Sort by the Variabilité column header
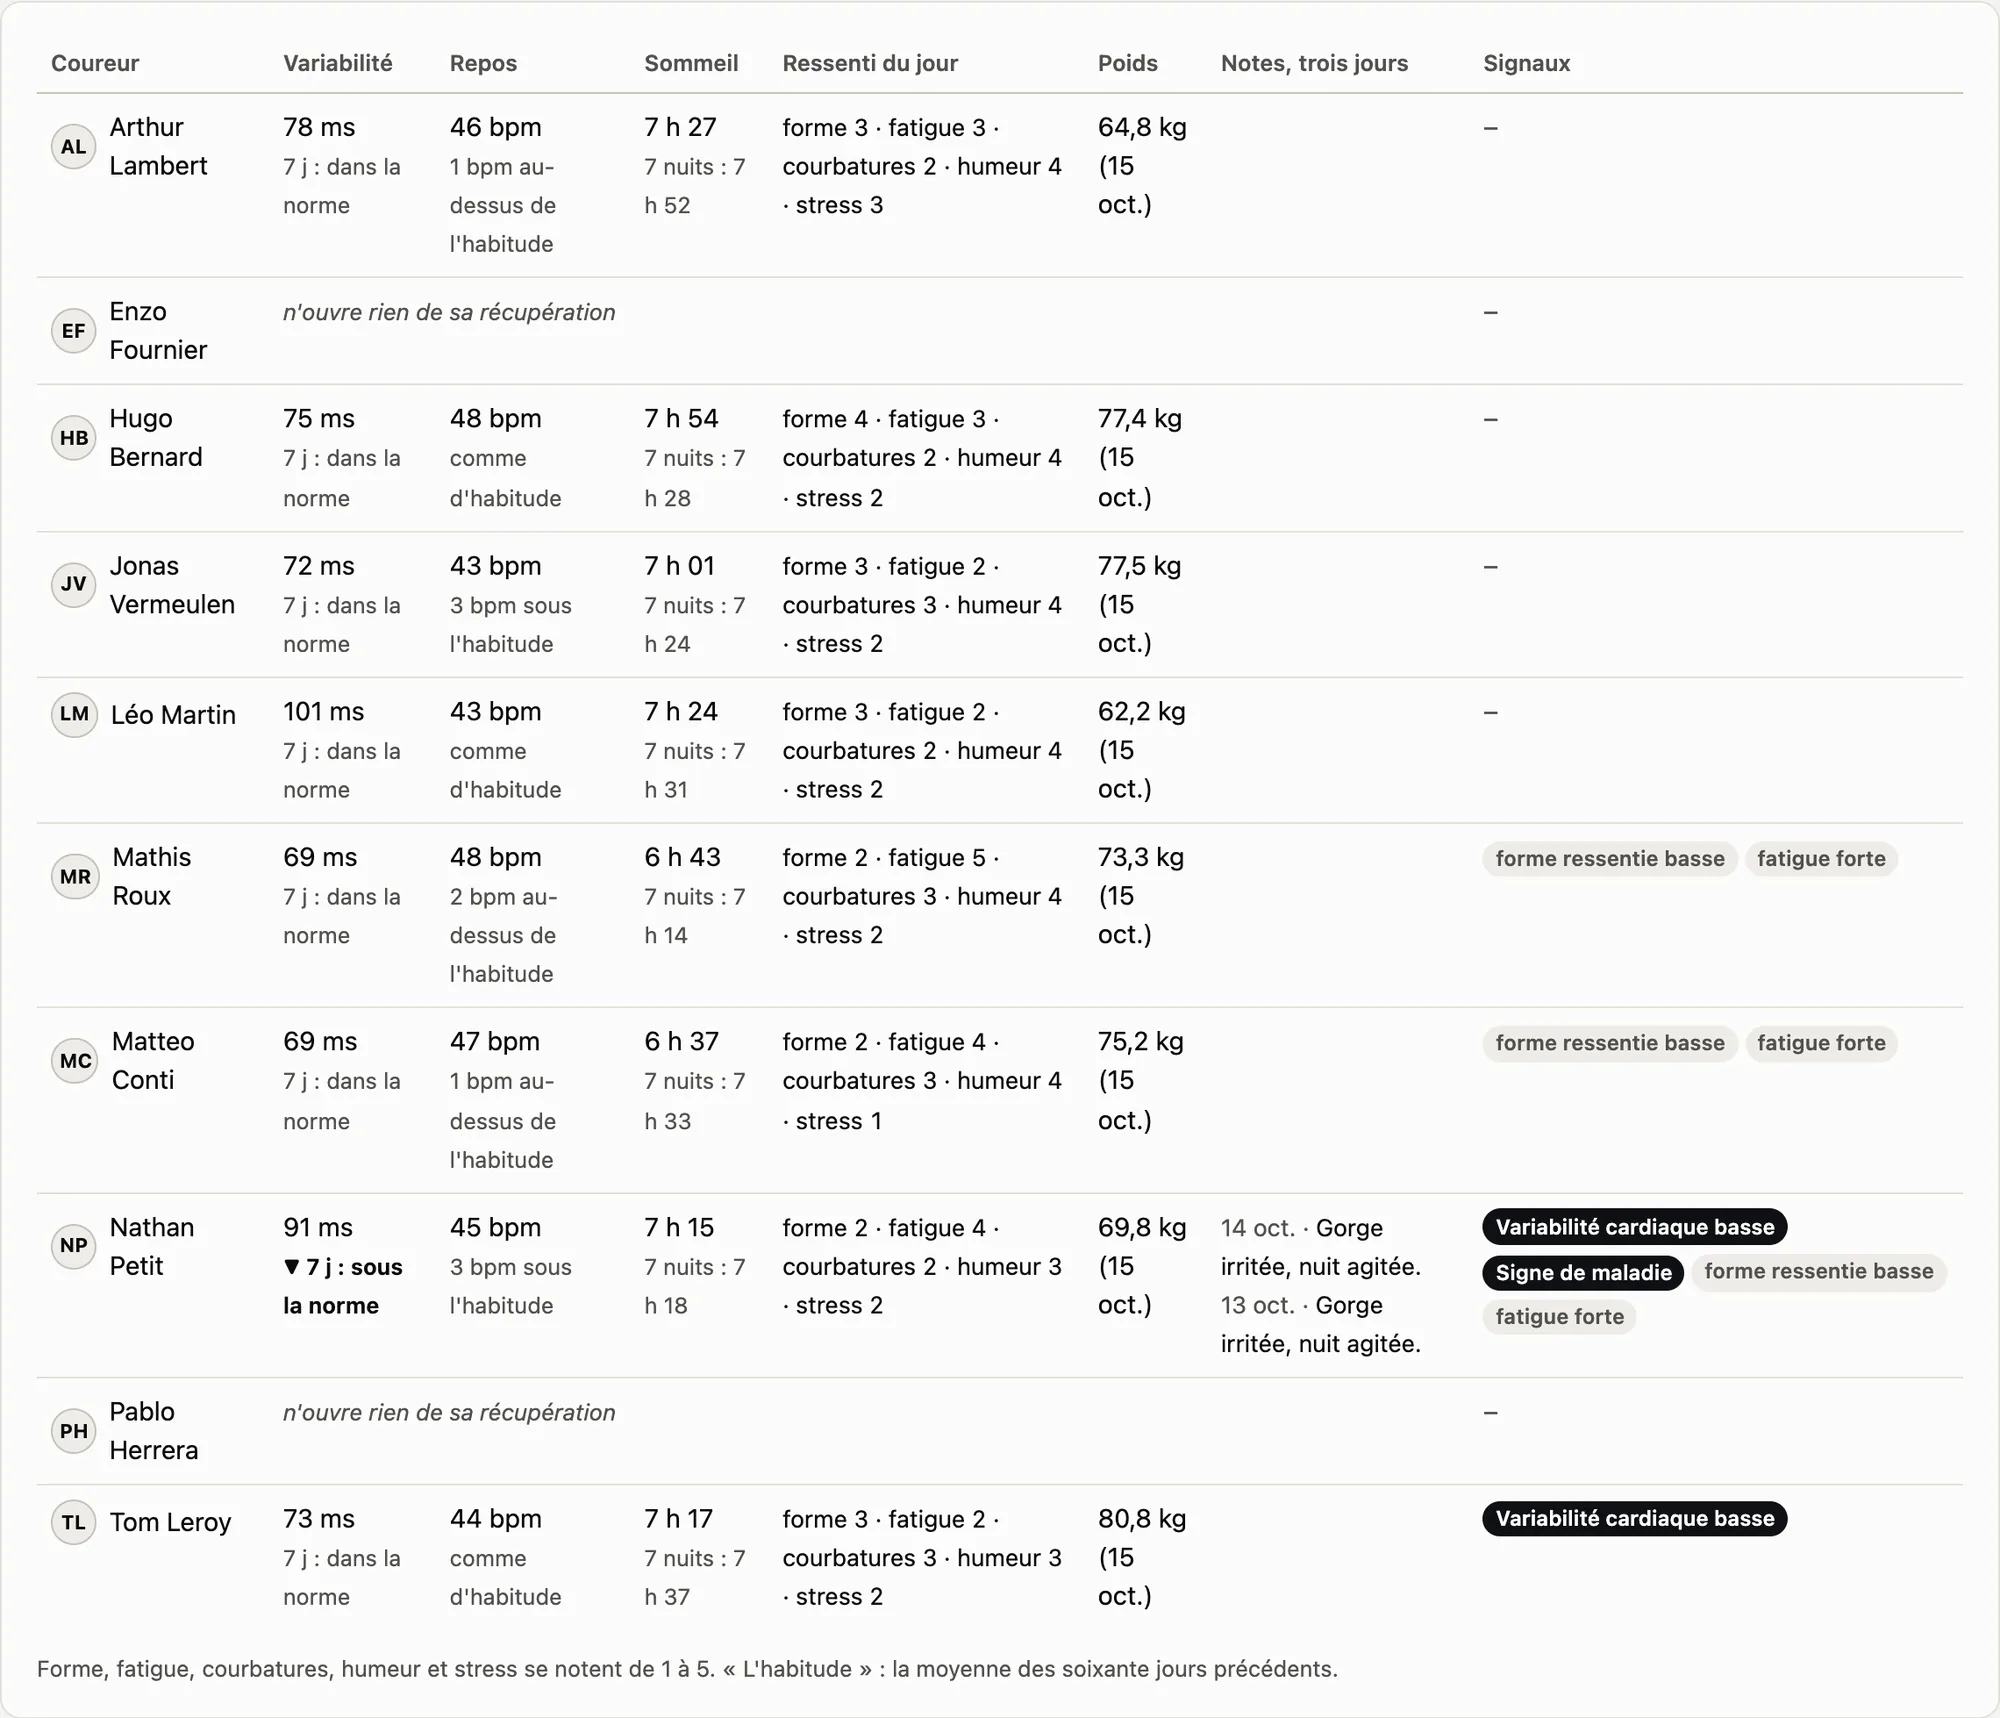2000x1718 pixels. pyautogui.click(x=337, y=63)
